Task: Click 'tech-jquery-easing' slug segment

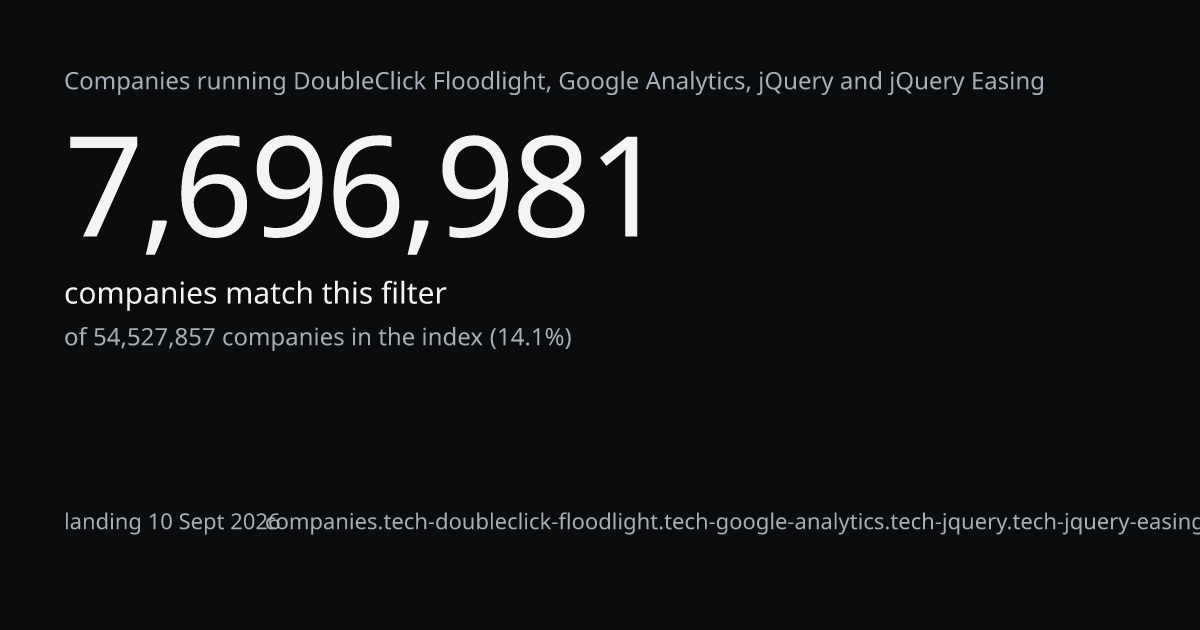Action: pyautogui.click(x=1106, y=522)
